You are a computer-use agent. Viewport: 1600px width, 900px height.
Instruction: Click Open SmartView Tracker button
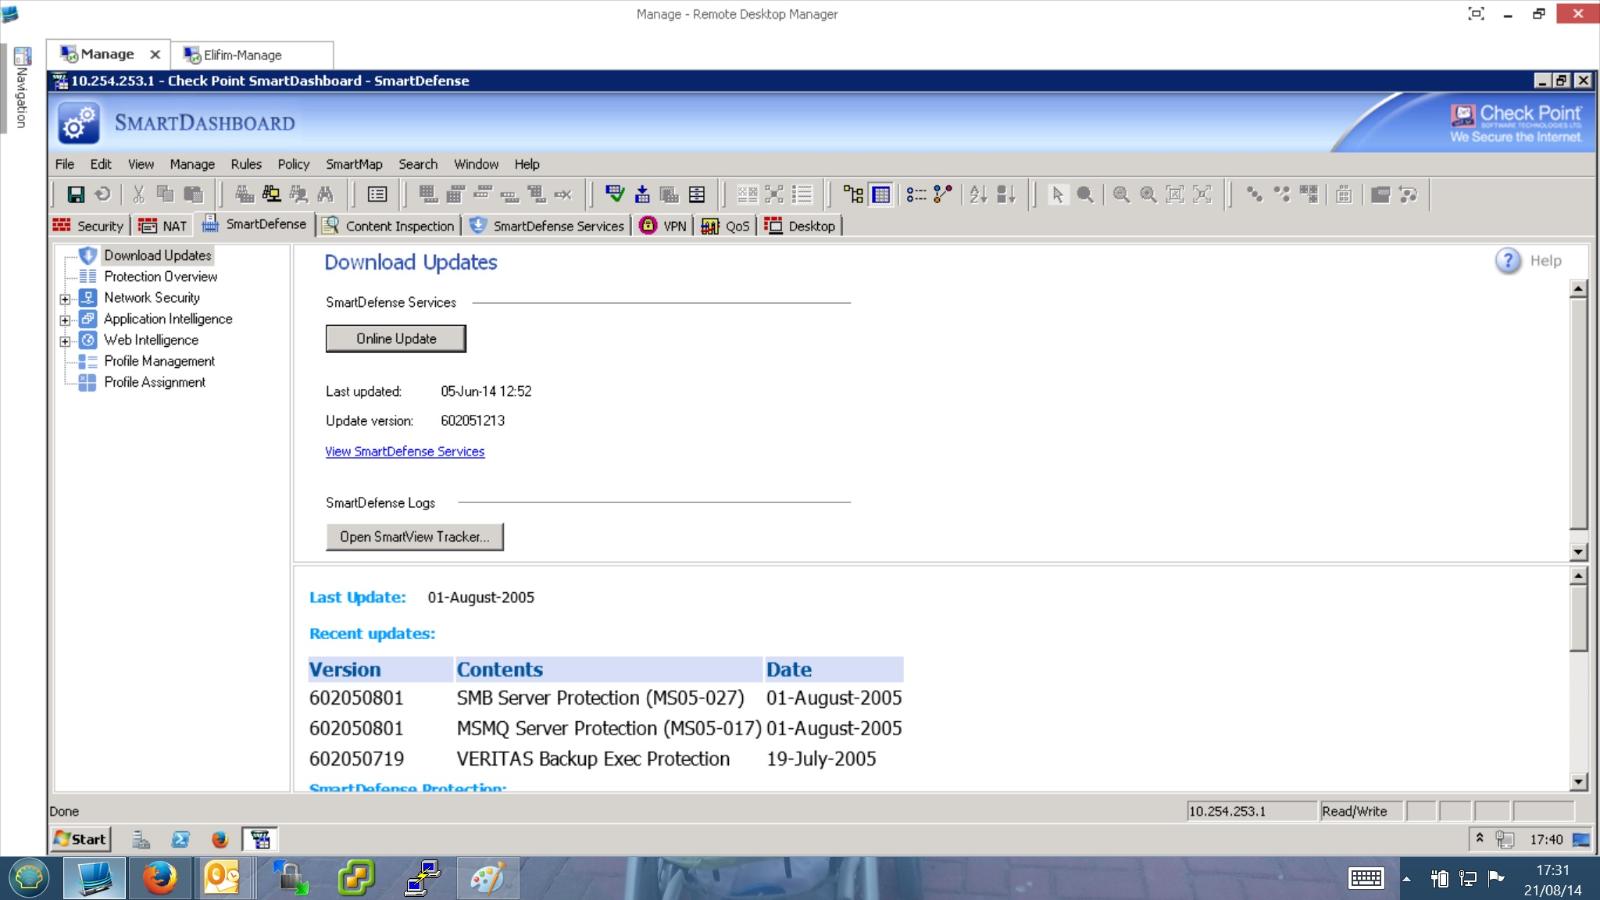tap(414, 537)
